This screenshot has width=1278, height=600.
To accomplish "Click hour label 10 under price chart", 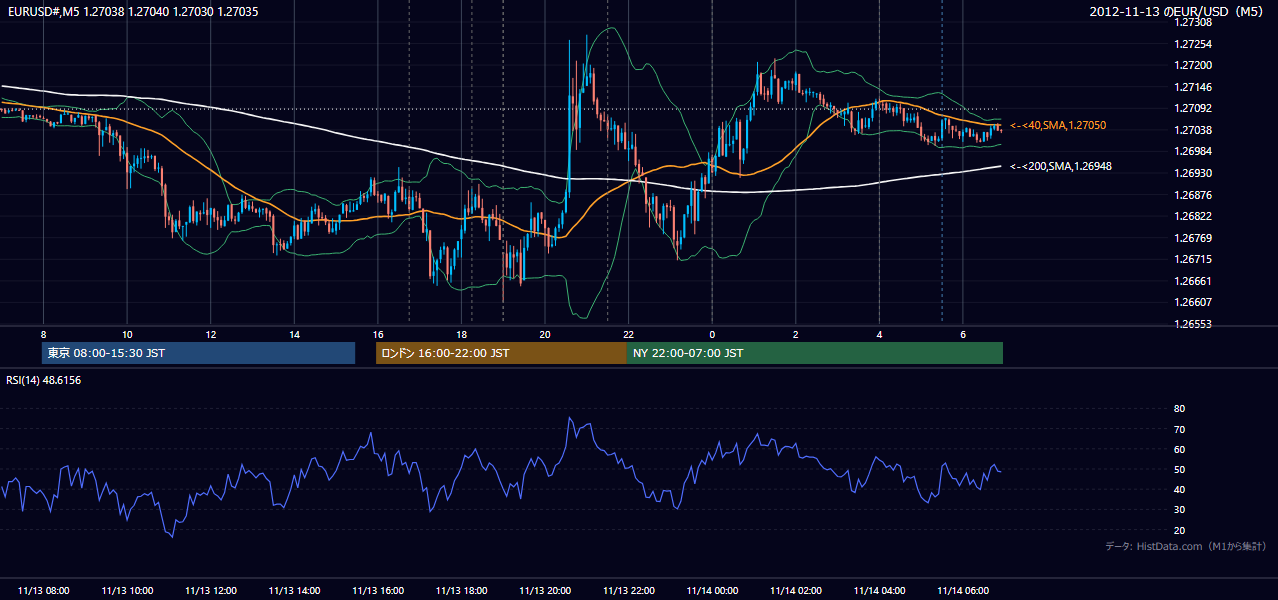I will click(x=127, y=334).
